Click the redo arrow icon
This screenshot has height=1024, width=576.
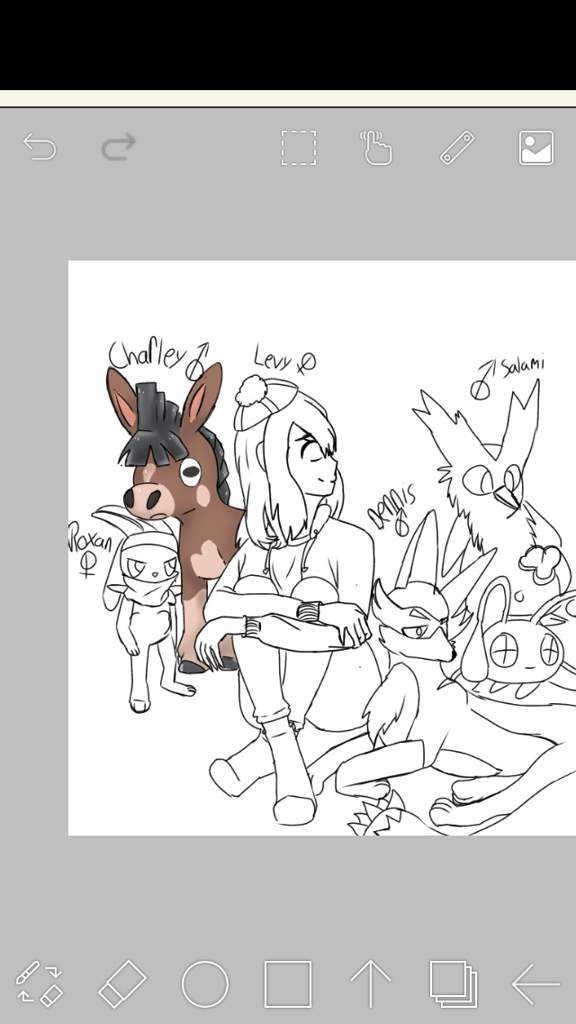click(118, 147)
